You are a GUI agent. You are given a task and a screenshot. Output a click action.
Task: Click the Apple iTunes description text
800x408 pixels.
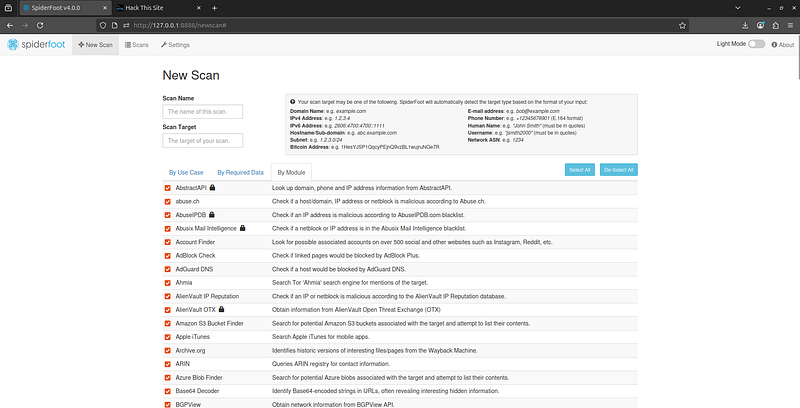320,337
